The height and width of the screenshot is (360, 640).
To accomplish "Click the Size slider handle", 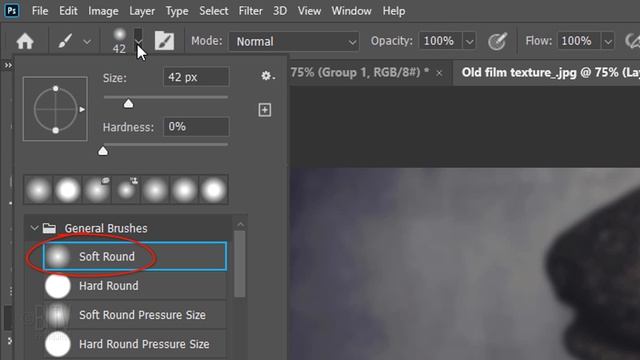I will (x=129, y=104).
